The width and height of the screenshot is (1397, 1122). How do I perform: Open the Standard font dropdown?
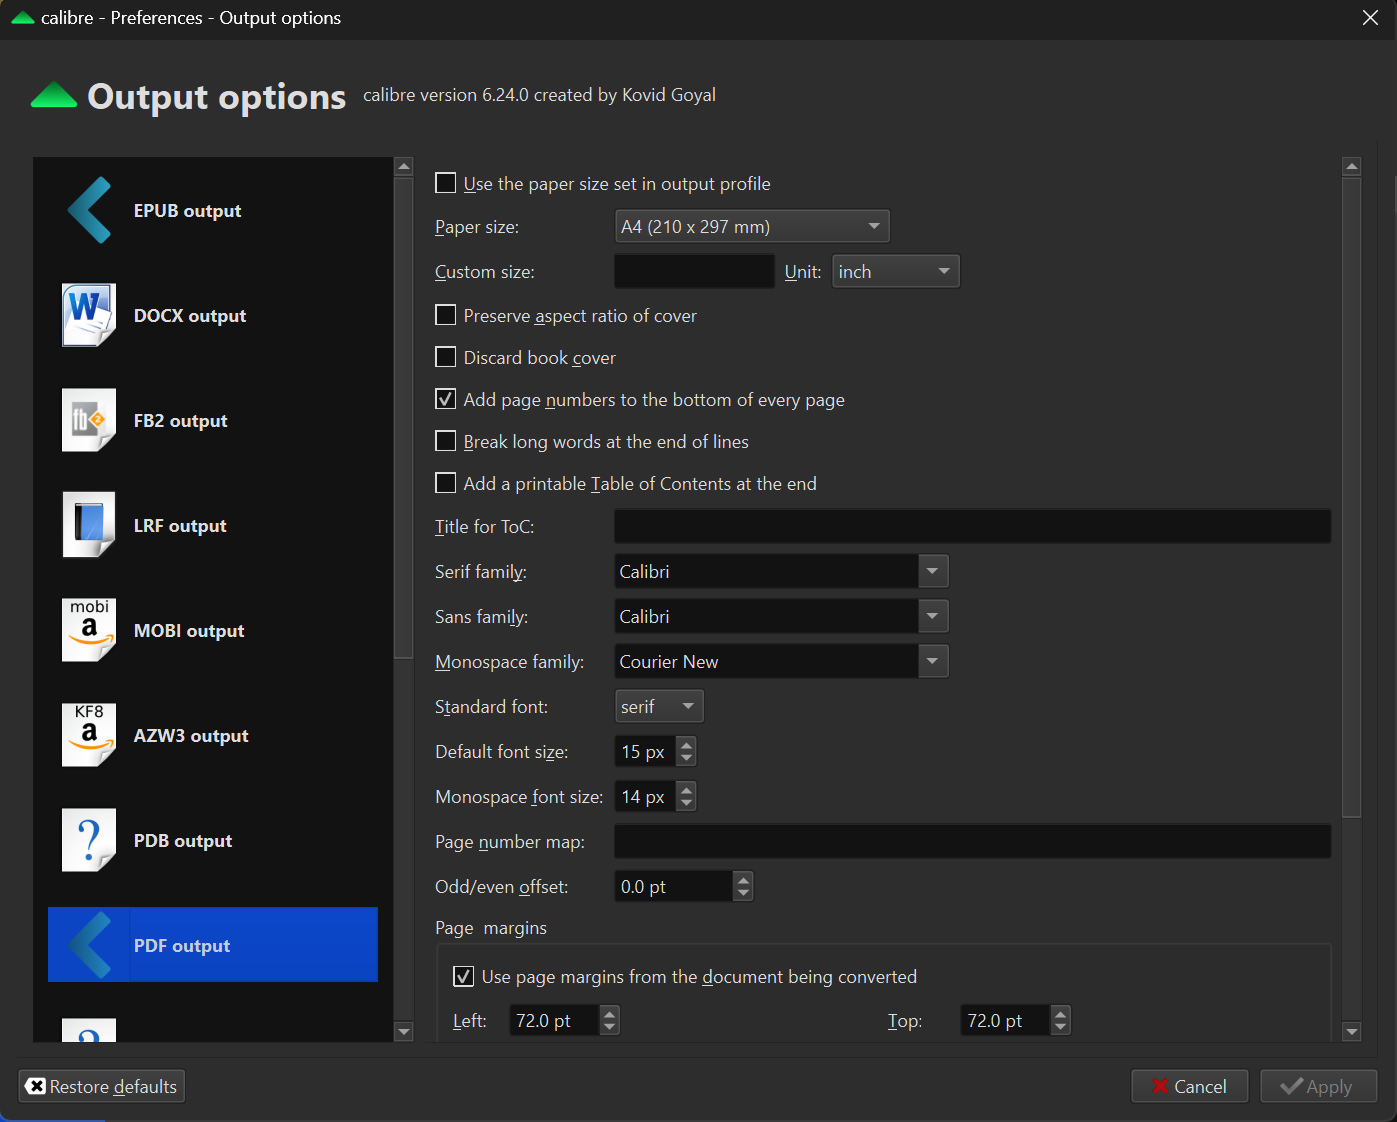[x=659, y=706]
